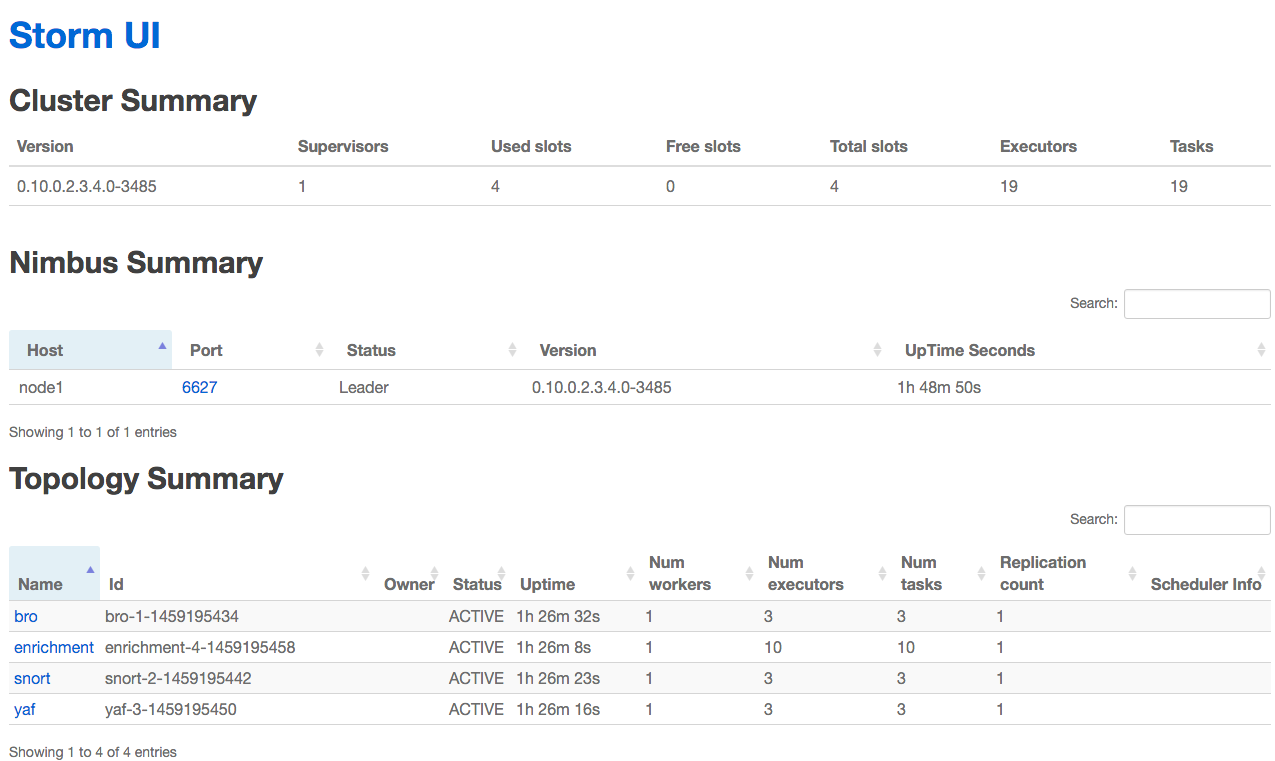
Task: Click the sort arrows on Status column
Action: (x=513, y=350)
